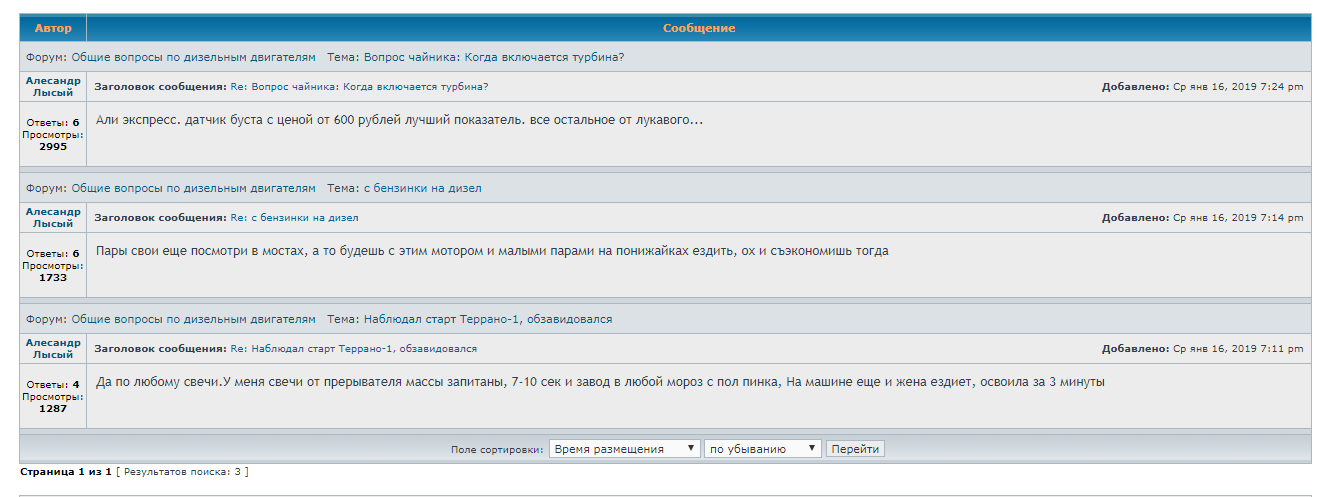Click the "Страница 1 из 1" page indicator
The image size is (1317, 497).
[66, 471]
